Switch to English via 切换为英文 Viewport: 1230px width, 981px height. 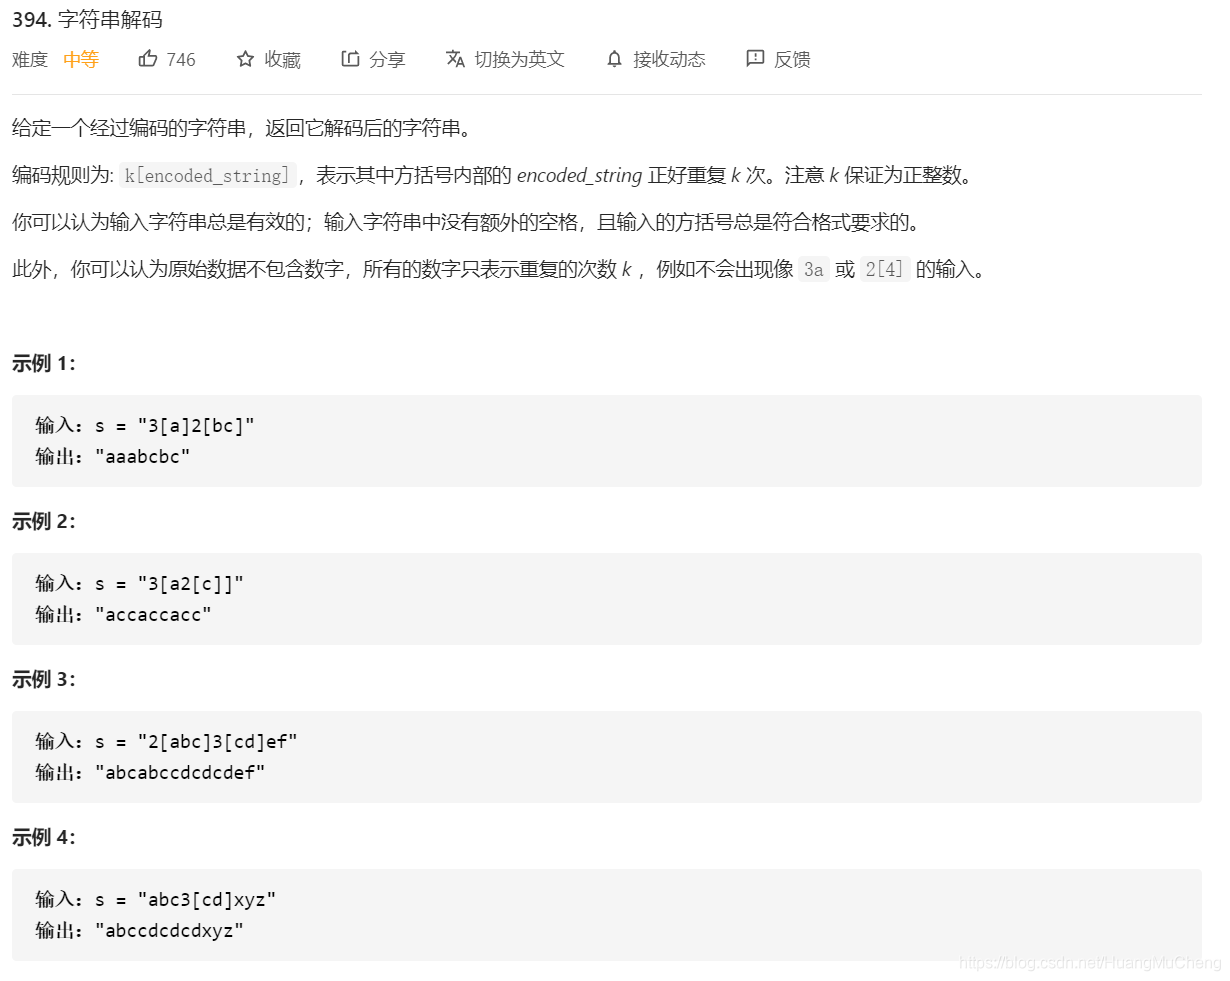[x=519, y=60]
